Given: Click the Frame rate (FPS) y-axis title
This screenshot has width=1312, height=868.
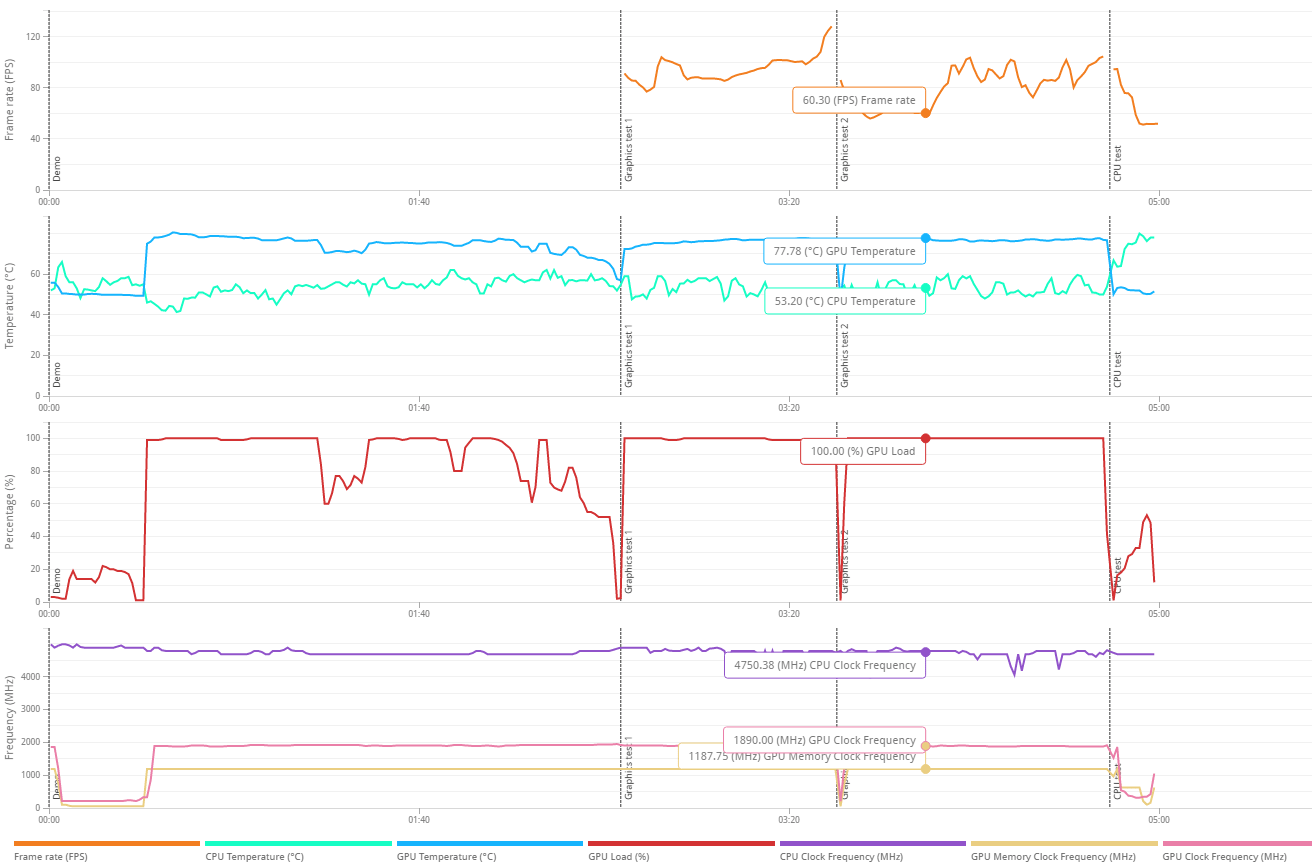Looking at the screenshot, I should pos(10,100).
